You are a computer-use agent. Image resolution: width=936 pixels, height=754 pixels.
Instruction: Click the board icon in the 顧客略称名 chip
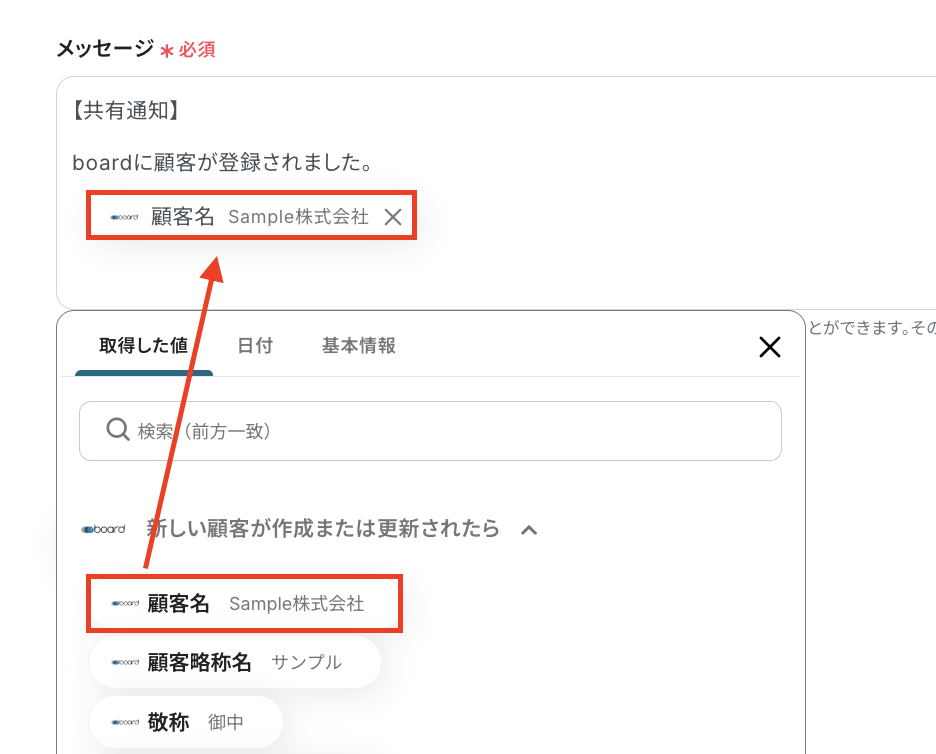coord(125,662)
